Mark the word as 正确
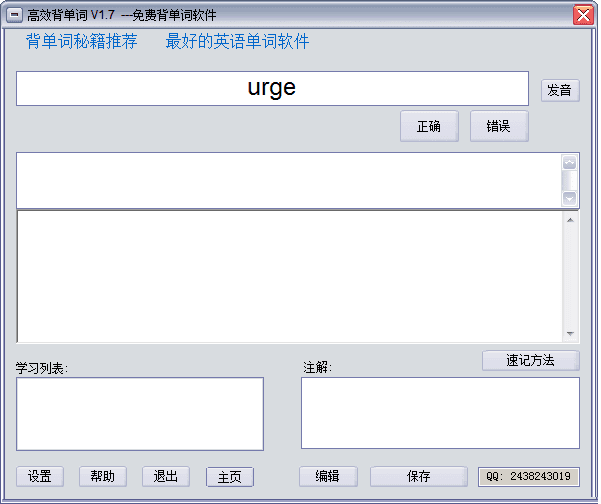The height and width of the screenshot is (504, 601). coord(429,126)
